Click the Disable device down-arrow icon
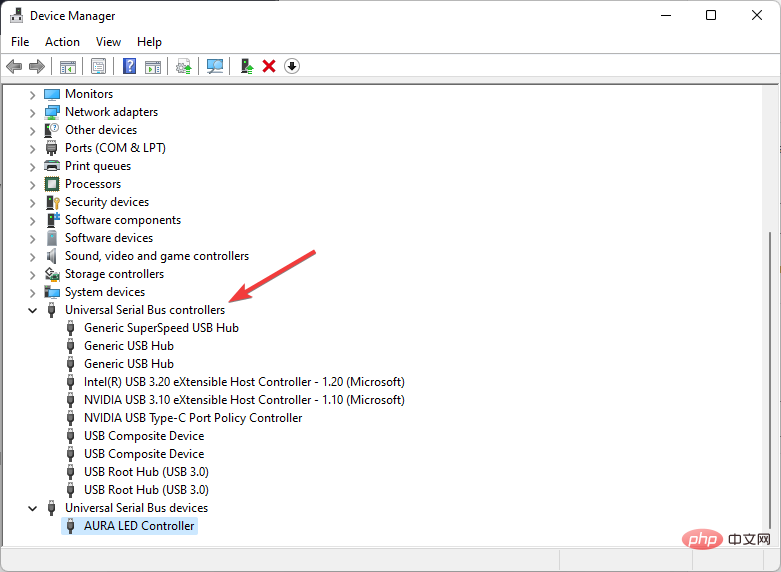781x572 pixels. point(292,66)
